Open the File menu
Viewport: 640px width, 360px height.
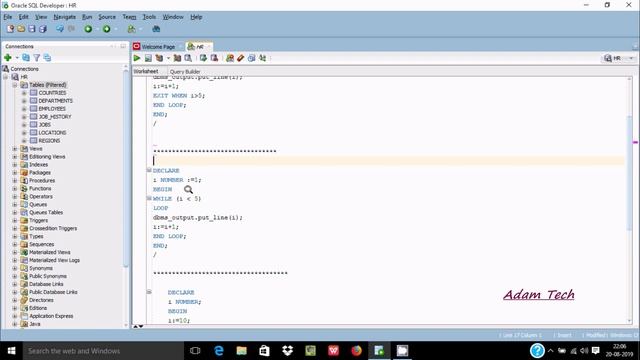[8, 17]
